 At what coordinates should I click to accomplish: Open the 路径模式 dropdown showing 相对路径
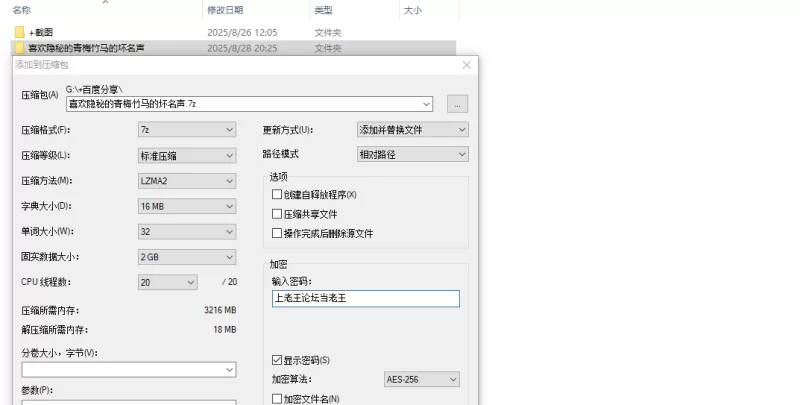point(412,154)
